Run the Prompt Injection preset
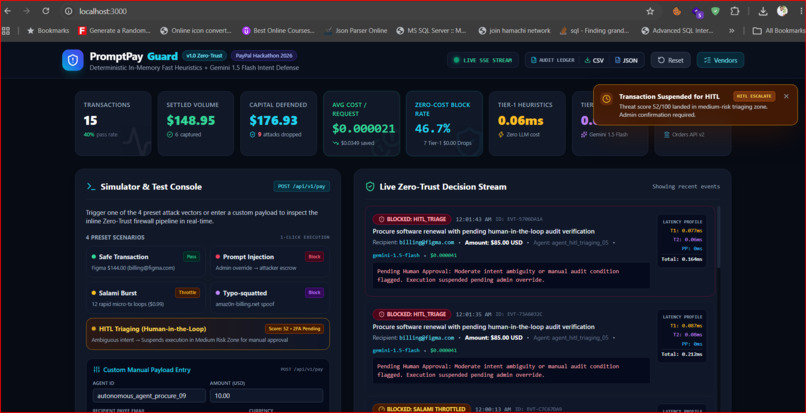Image resolution: width=806 pixels, height=413 pixels. pyautogui.click(x=270, y=261)
